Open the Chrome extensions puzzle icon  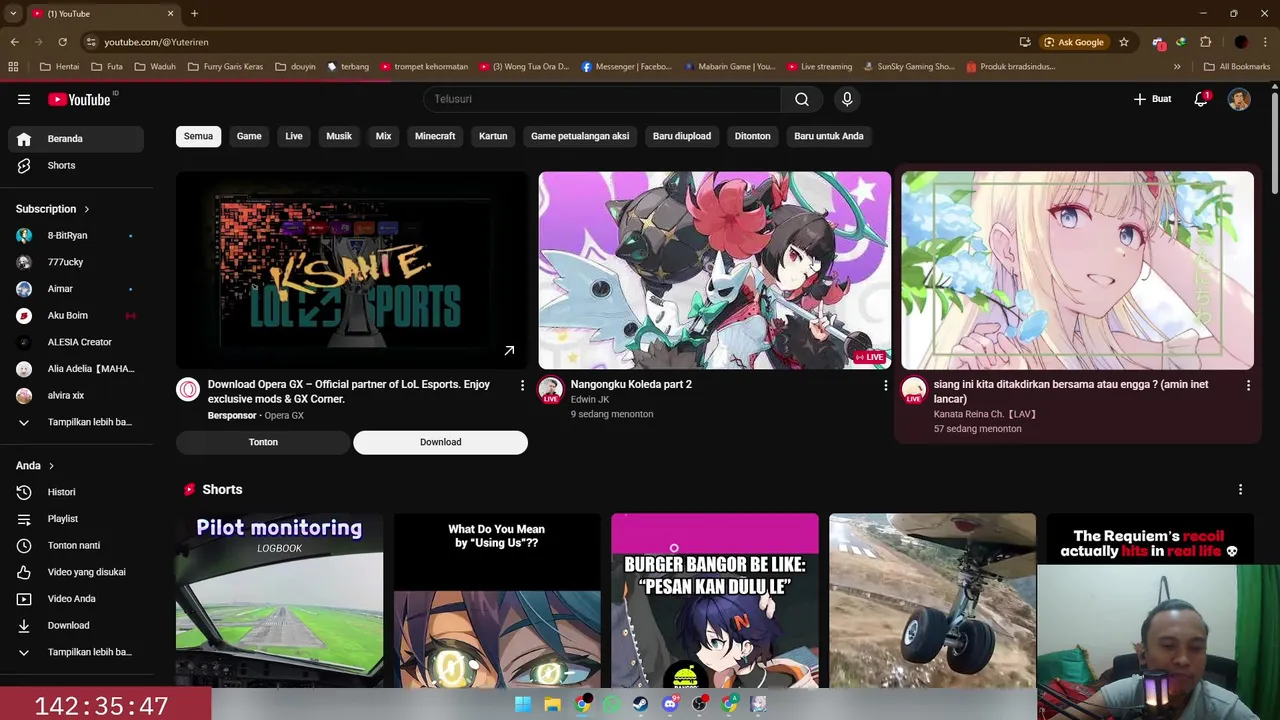coord(1205,42)
